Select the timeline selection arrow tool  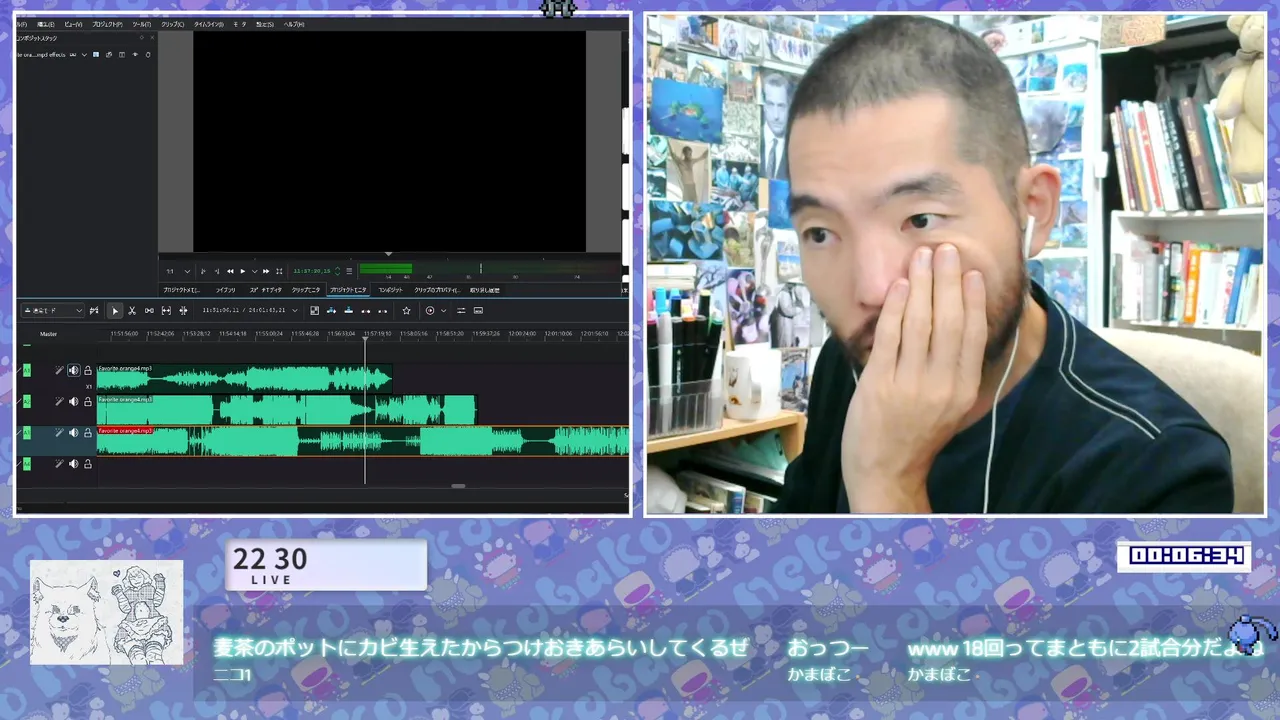tap(115, 310)
